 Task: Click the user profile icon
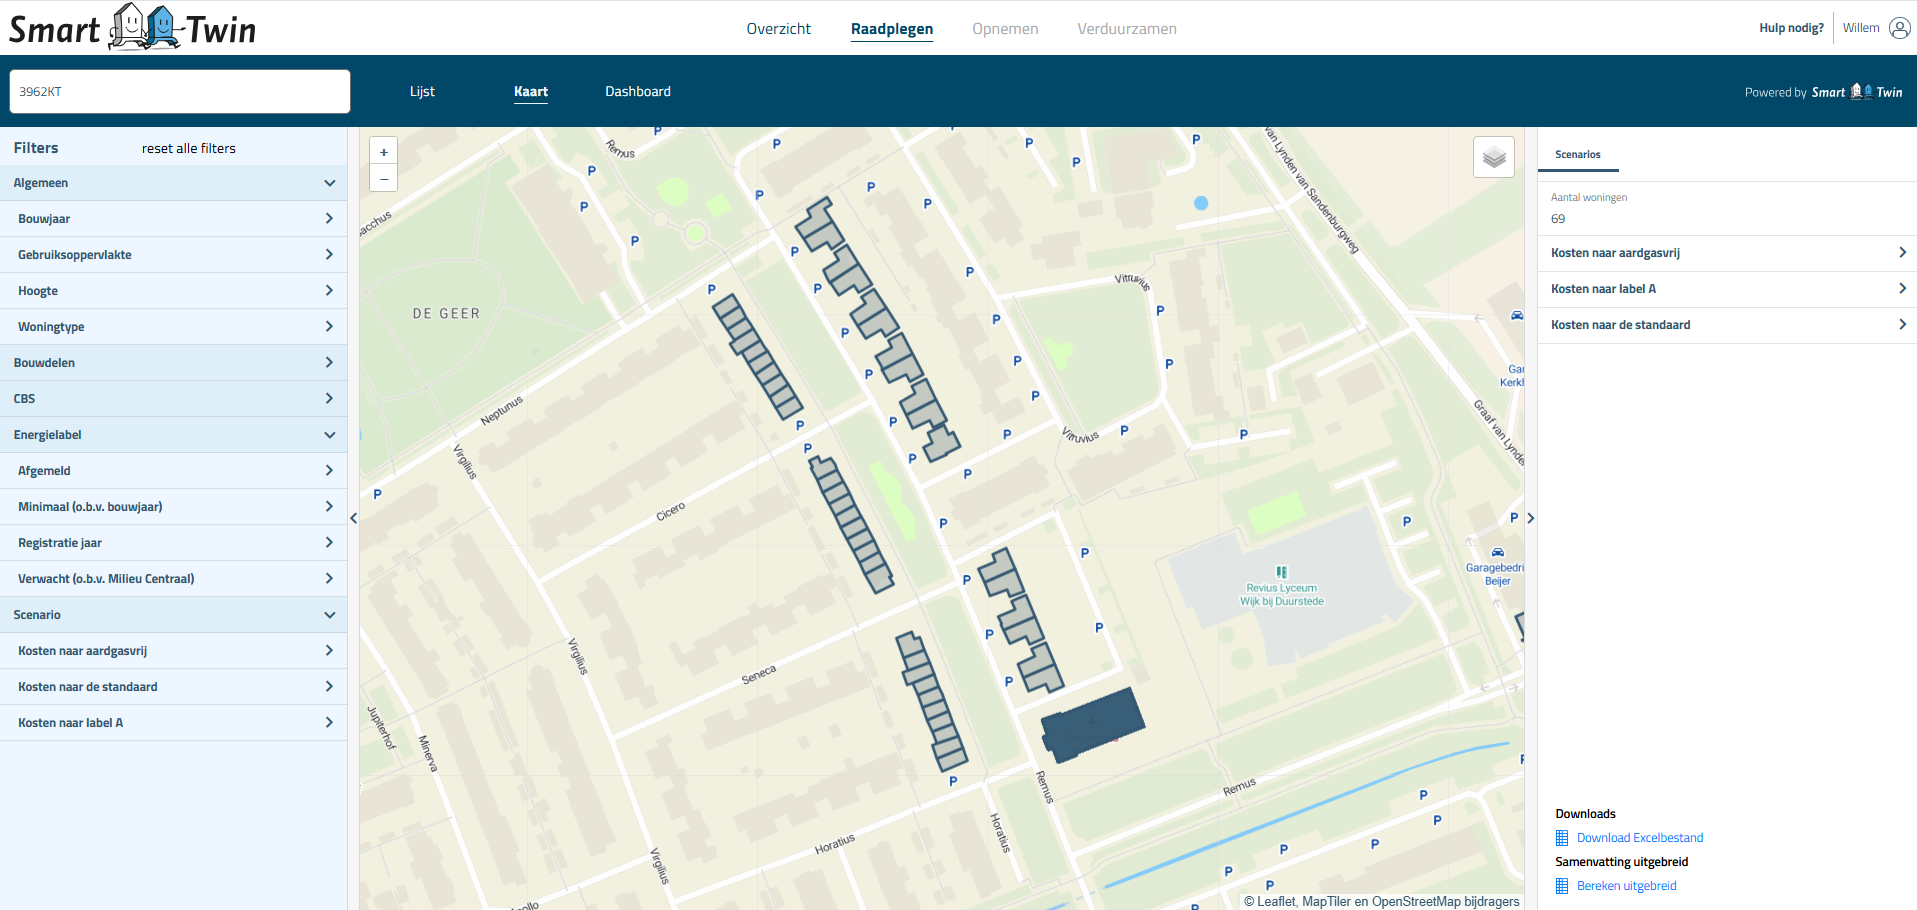[x=1899, y=28]
